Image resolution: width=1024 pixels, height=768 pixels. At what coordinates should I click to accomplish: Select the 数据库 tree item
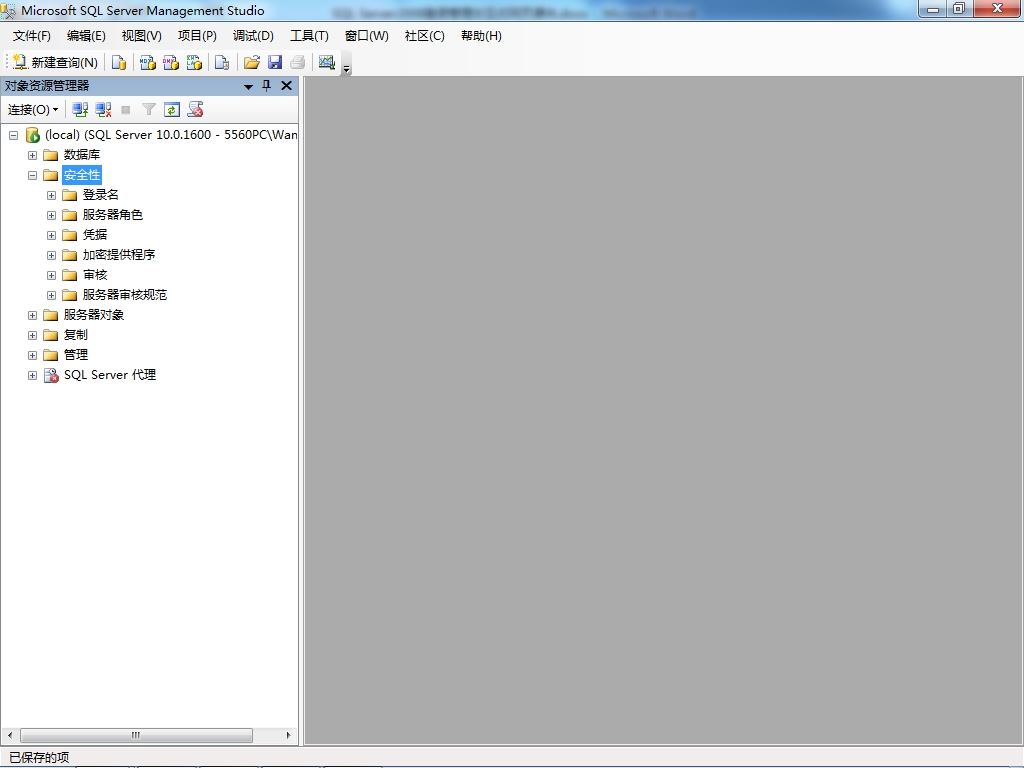[82, 155]
